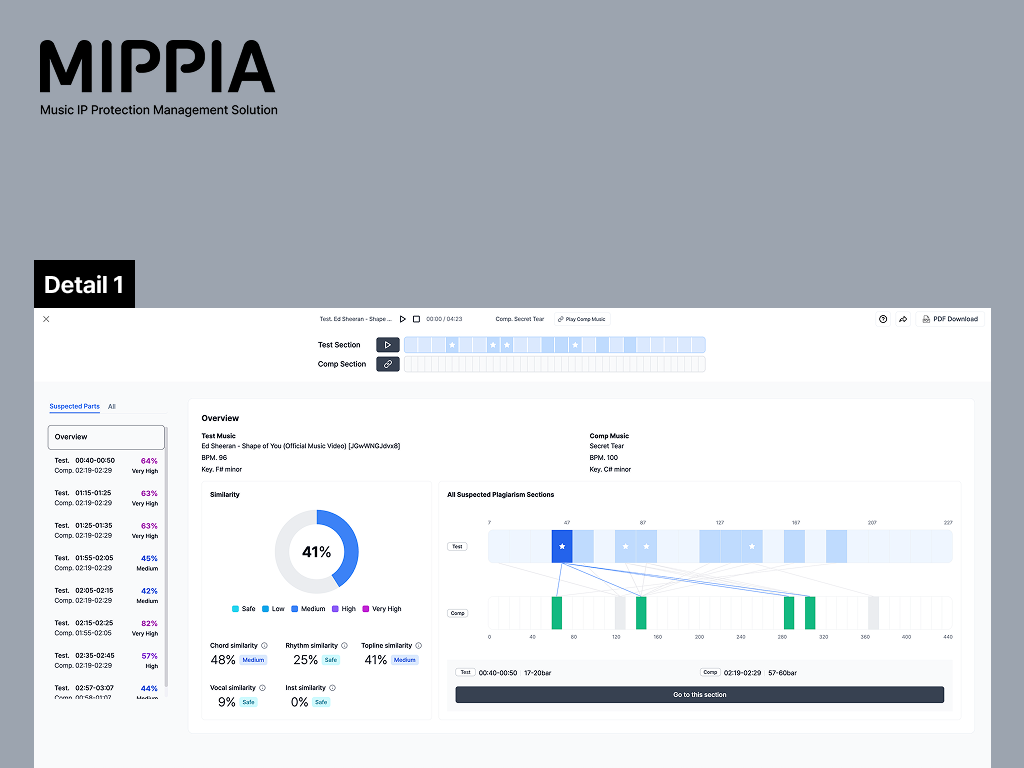
Task: Click the Comp Section link icon button
Action: click(387, 364)
